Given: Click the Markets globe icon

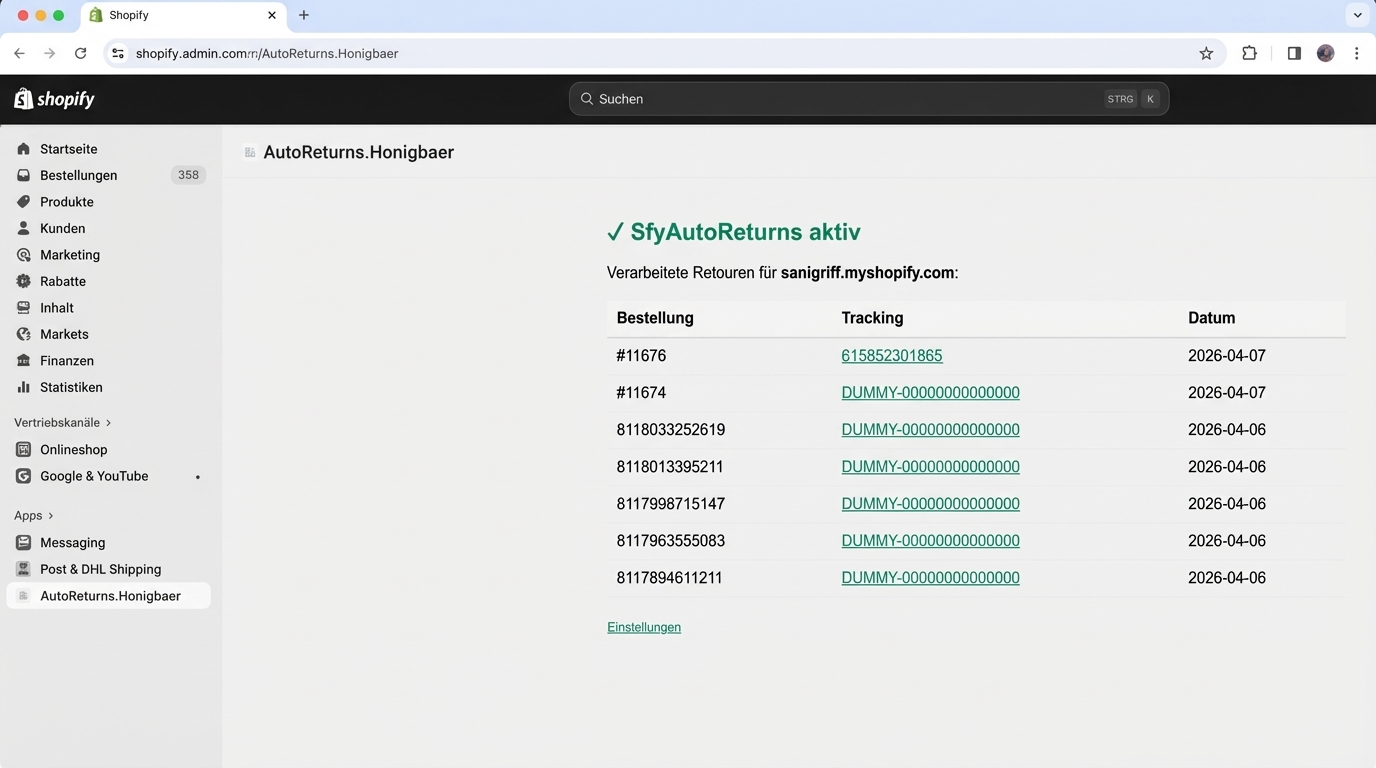Looking at the screenshot, I should click(23, 334).
